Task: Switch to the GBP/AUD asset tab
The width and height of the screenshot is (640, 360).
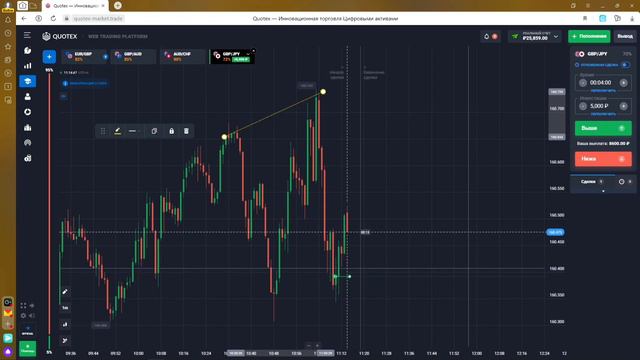Action: tap(133, 56)
